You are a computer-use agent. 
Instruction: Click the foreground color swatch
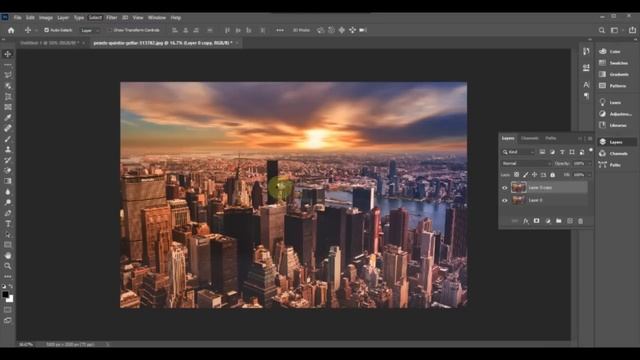(x=5, y=294)
